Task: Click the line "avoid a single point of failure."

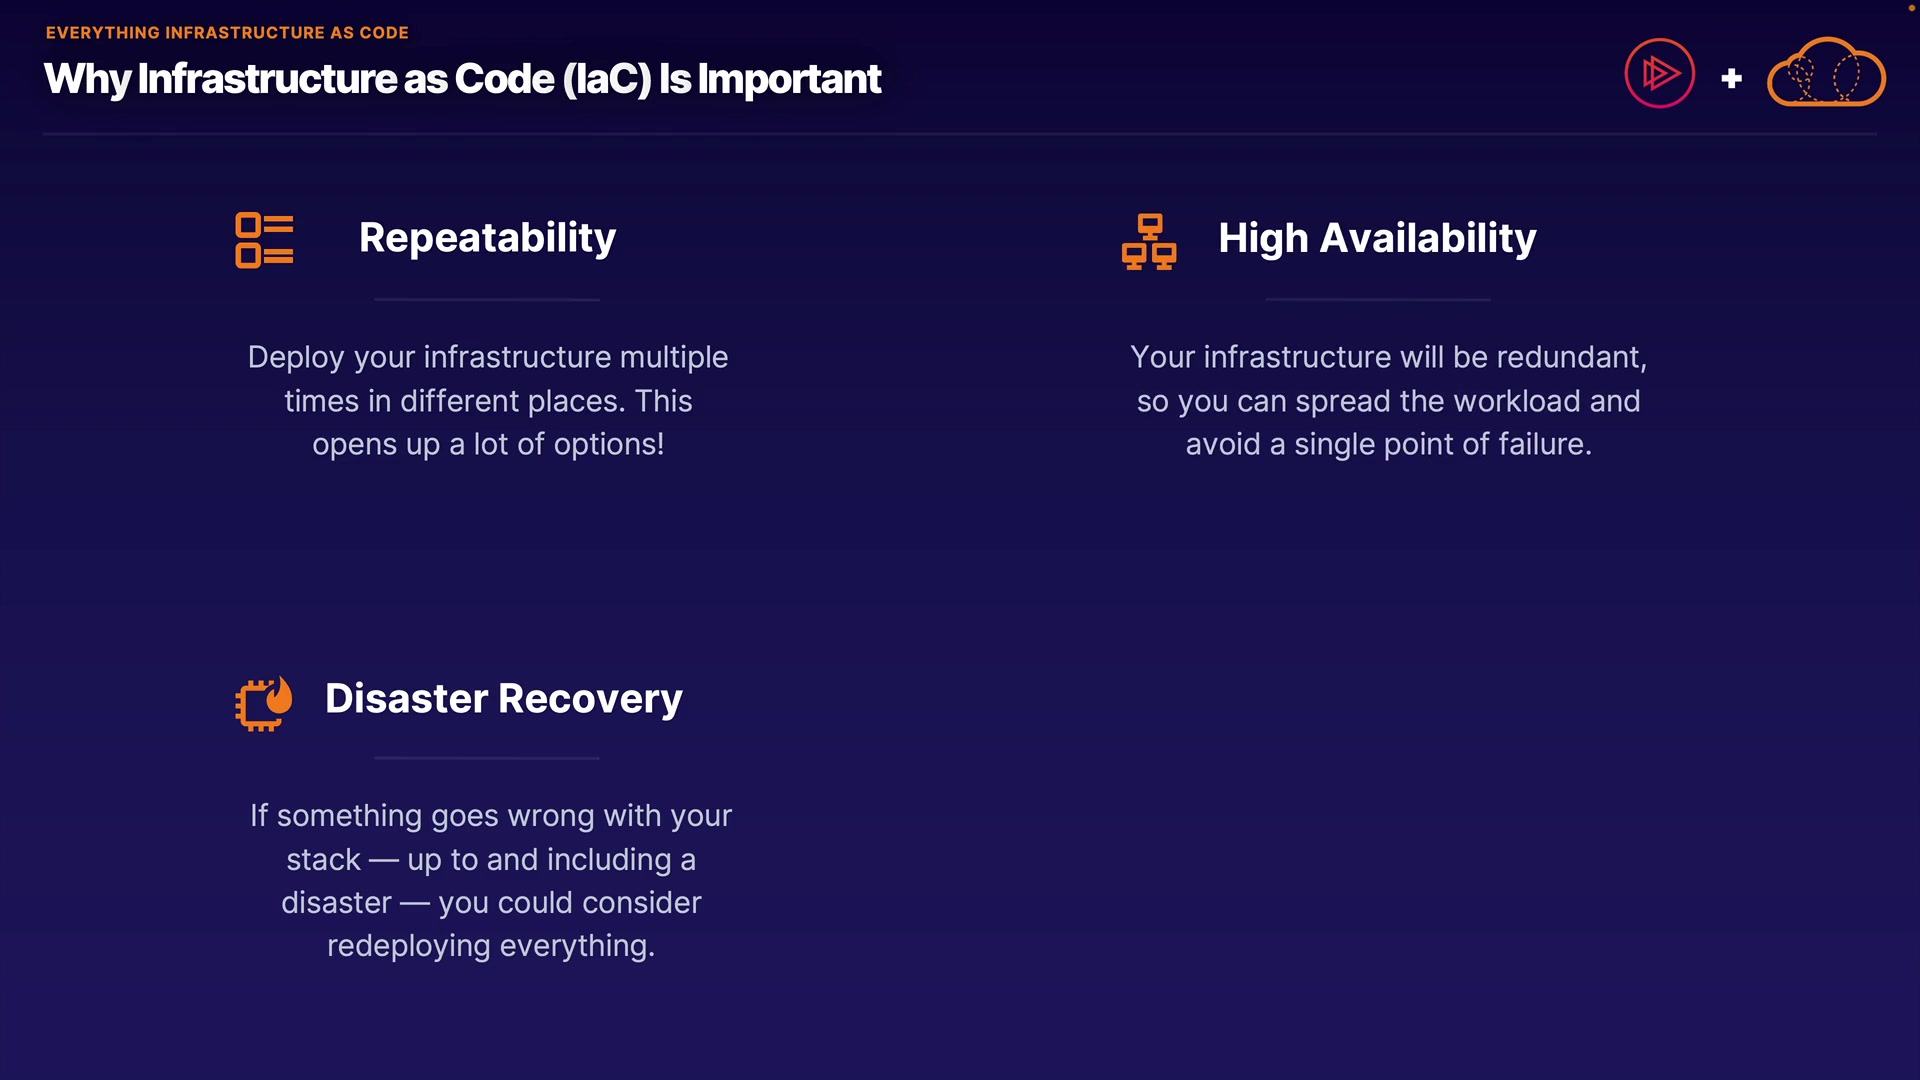Action: click(x=1388, y=444)
